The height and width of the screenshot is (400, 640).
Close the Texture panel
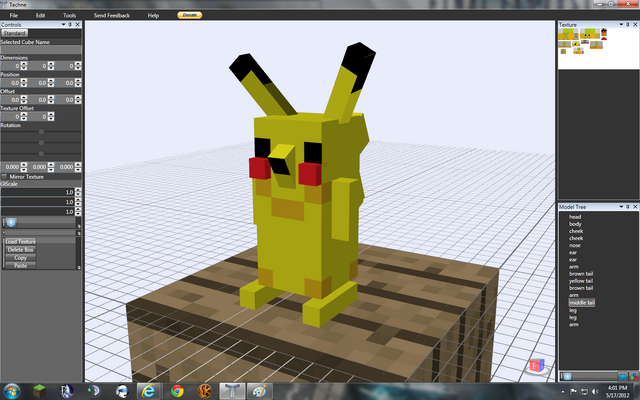coord(635,24)
